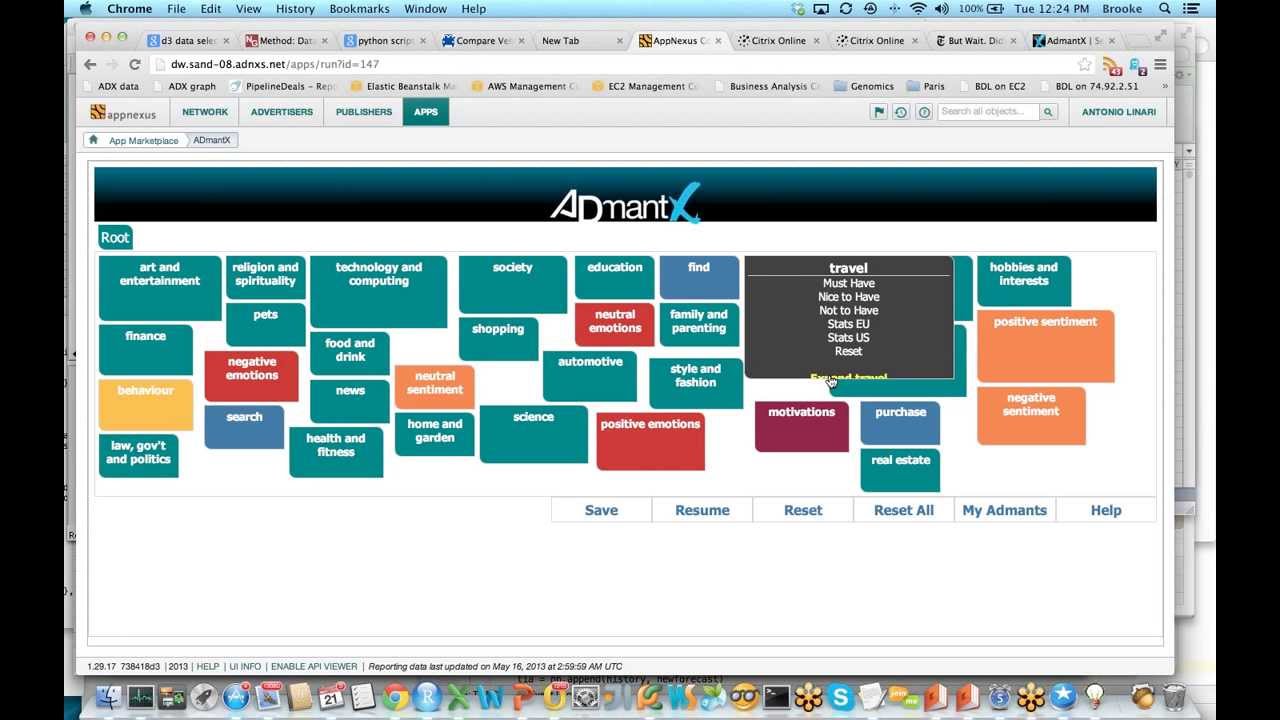Viewport: 1280px width, 720px height.
Task: Reload the page with the refresh icon
Action: [134, 64]
